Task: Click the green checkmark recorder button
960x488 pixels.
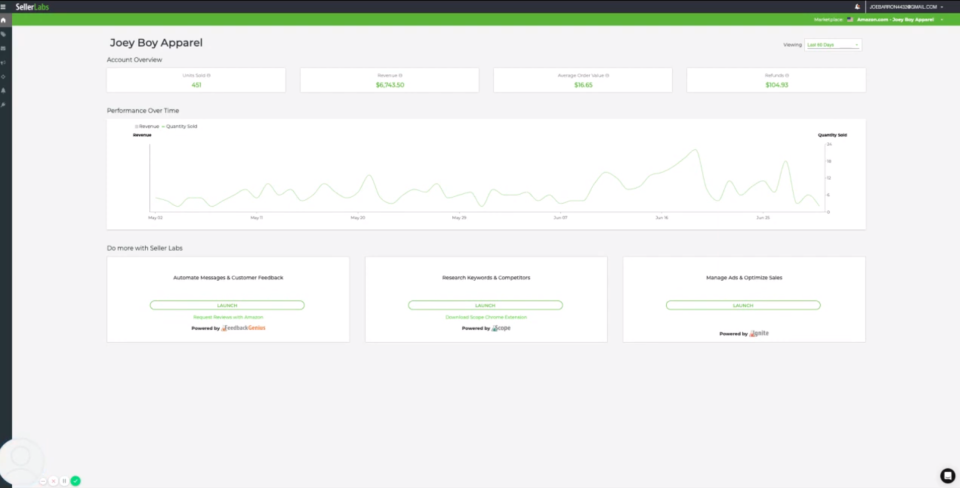Action: point(75,481)
